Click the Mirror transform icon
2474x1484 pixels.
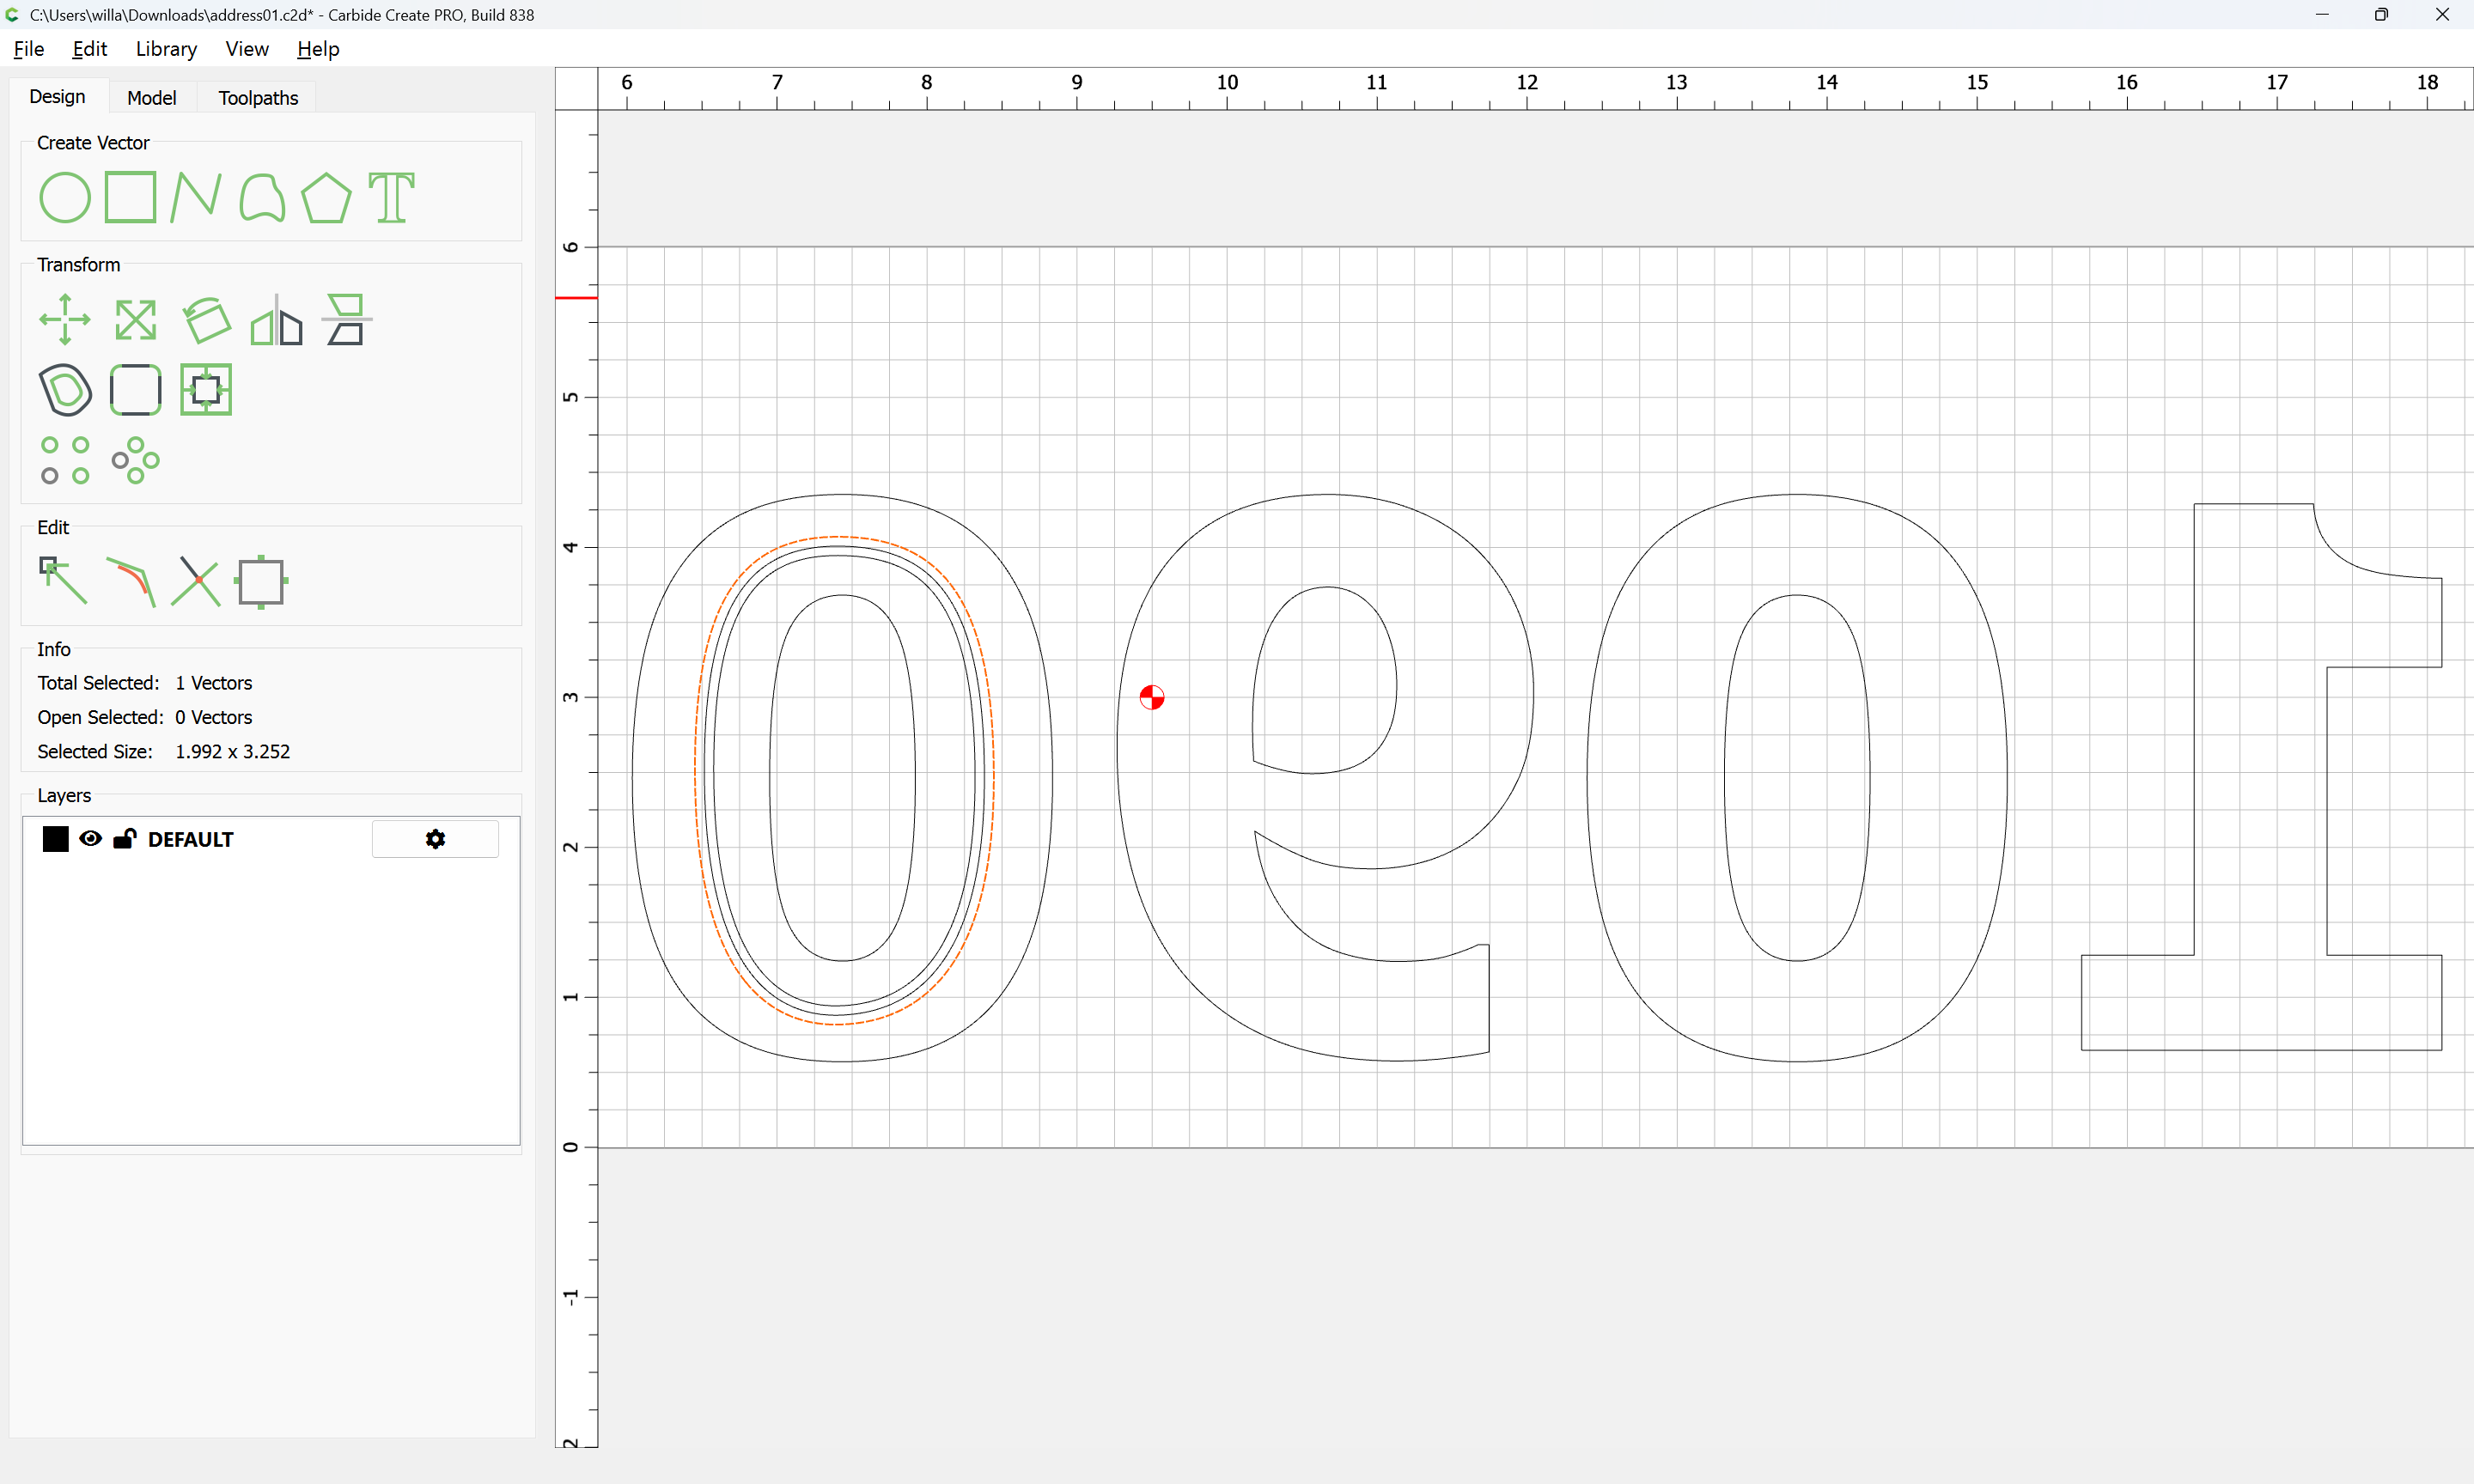click(x=276, y=320)
